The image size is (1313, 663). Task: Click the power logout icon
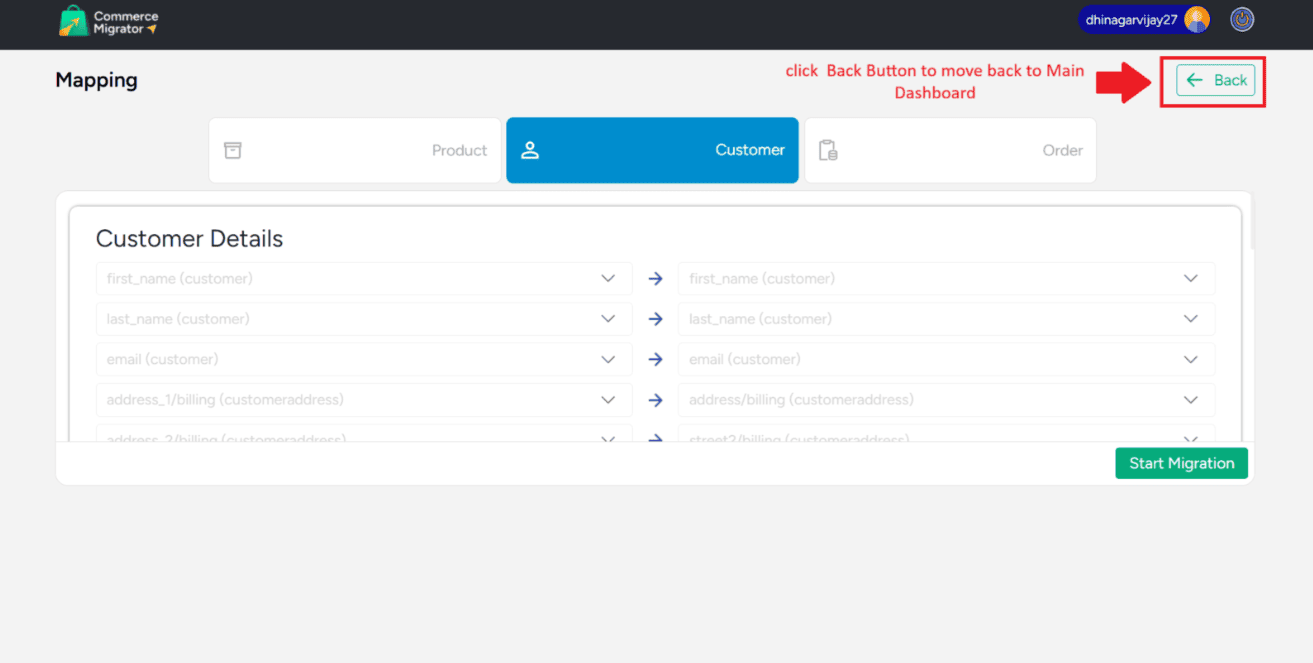pyautogui.click(x=1242, y=20)
